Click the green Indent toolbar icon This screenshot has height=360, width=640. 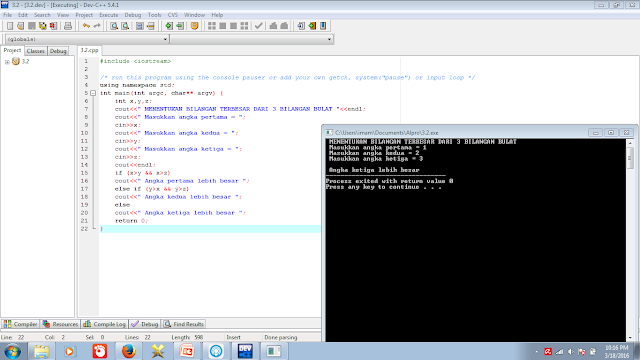tap(169, 26)
